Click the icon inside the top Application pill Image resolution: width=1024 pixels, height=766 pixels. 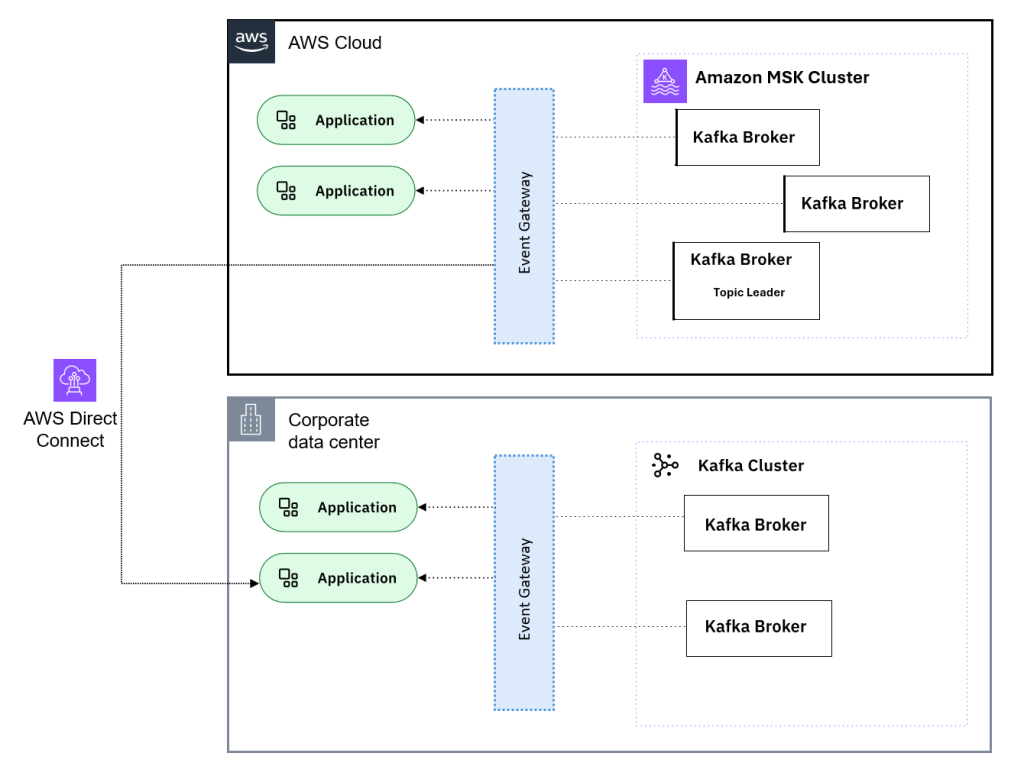(x=285, y=119)
